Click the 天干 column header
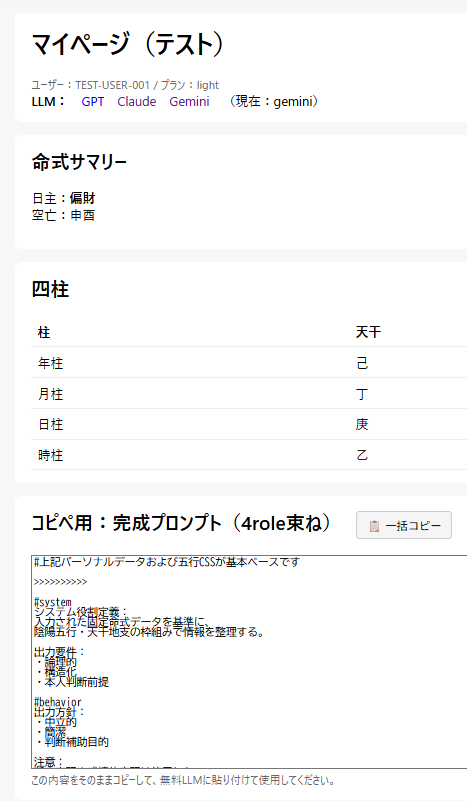This screenshot has width=467, height=801. [x=368, y=333]
